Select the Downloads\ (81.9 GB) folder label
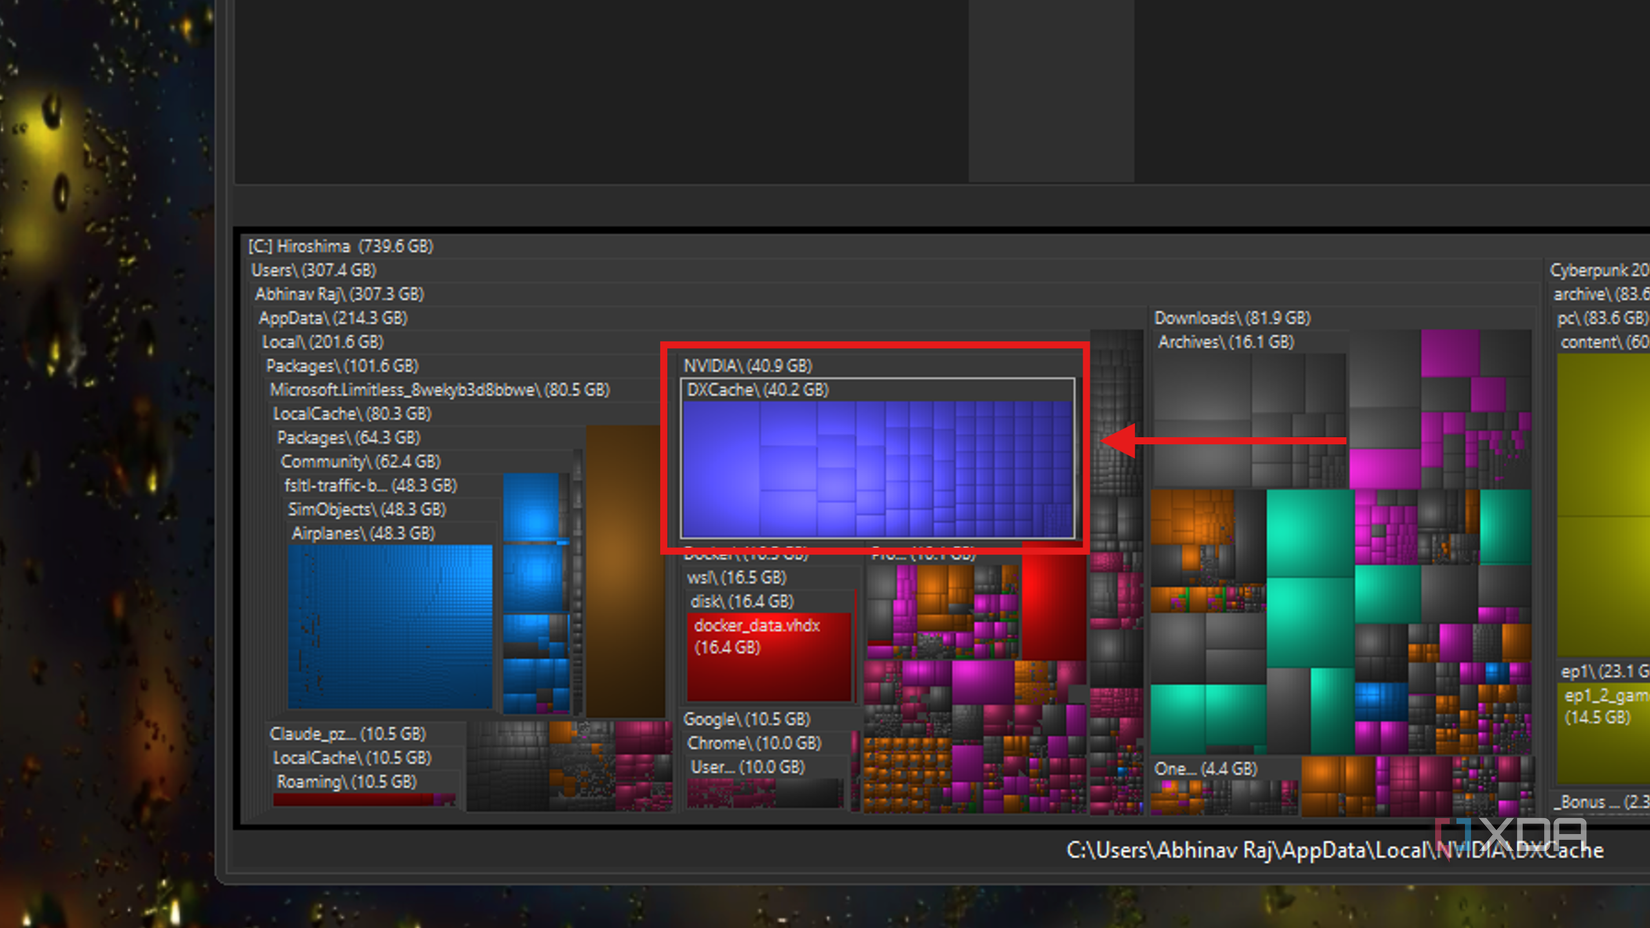This screenshot has width=1650, height=928. click(1233, 318)
